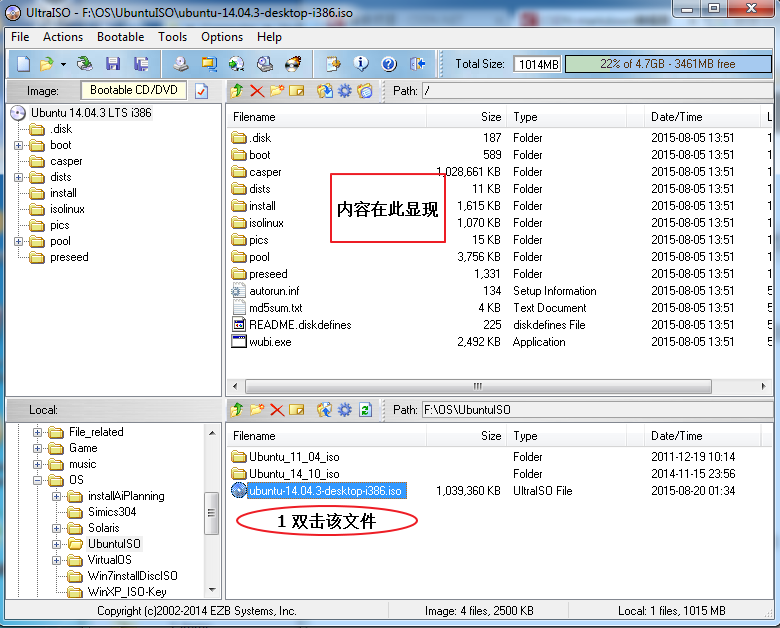This screenshot has height=628, width=780.
Task: Click the Up folder icon in image pane
Action: [237, 91]
